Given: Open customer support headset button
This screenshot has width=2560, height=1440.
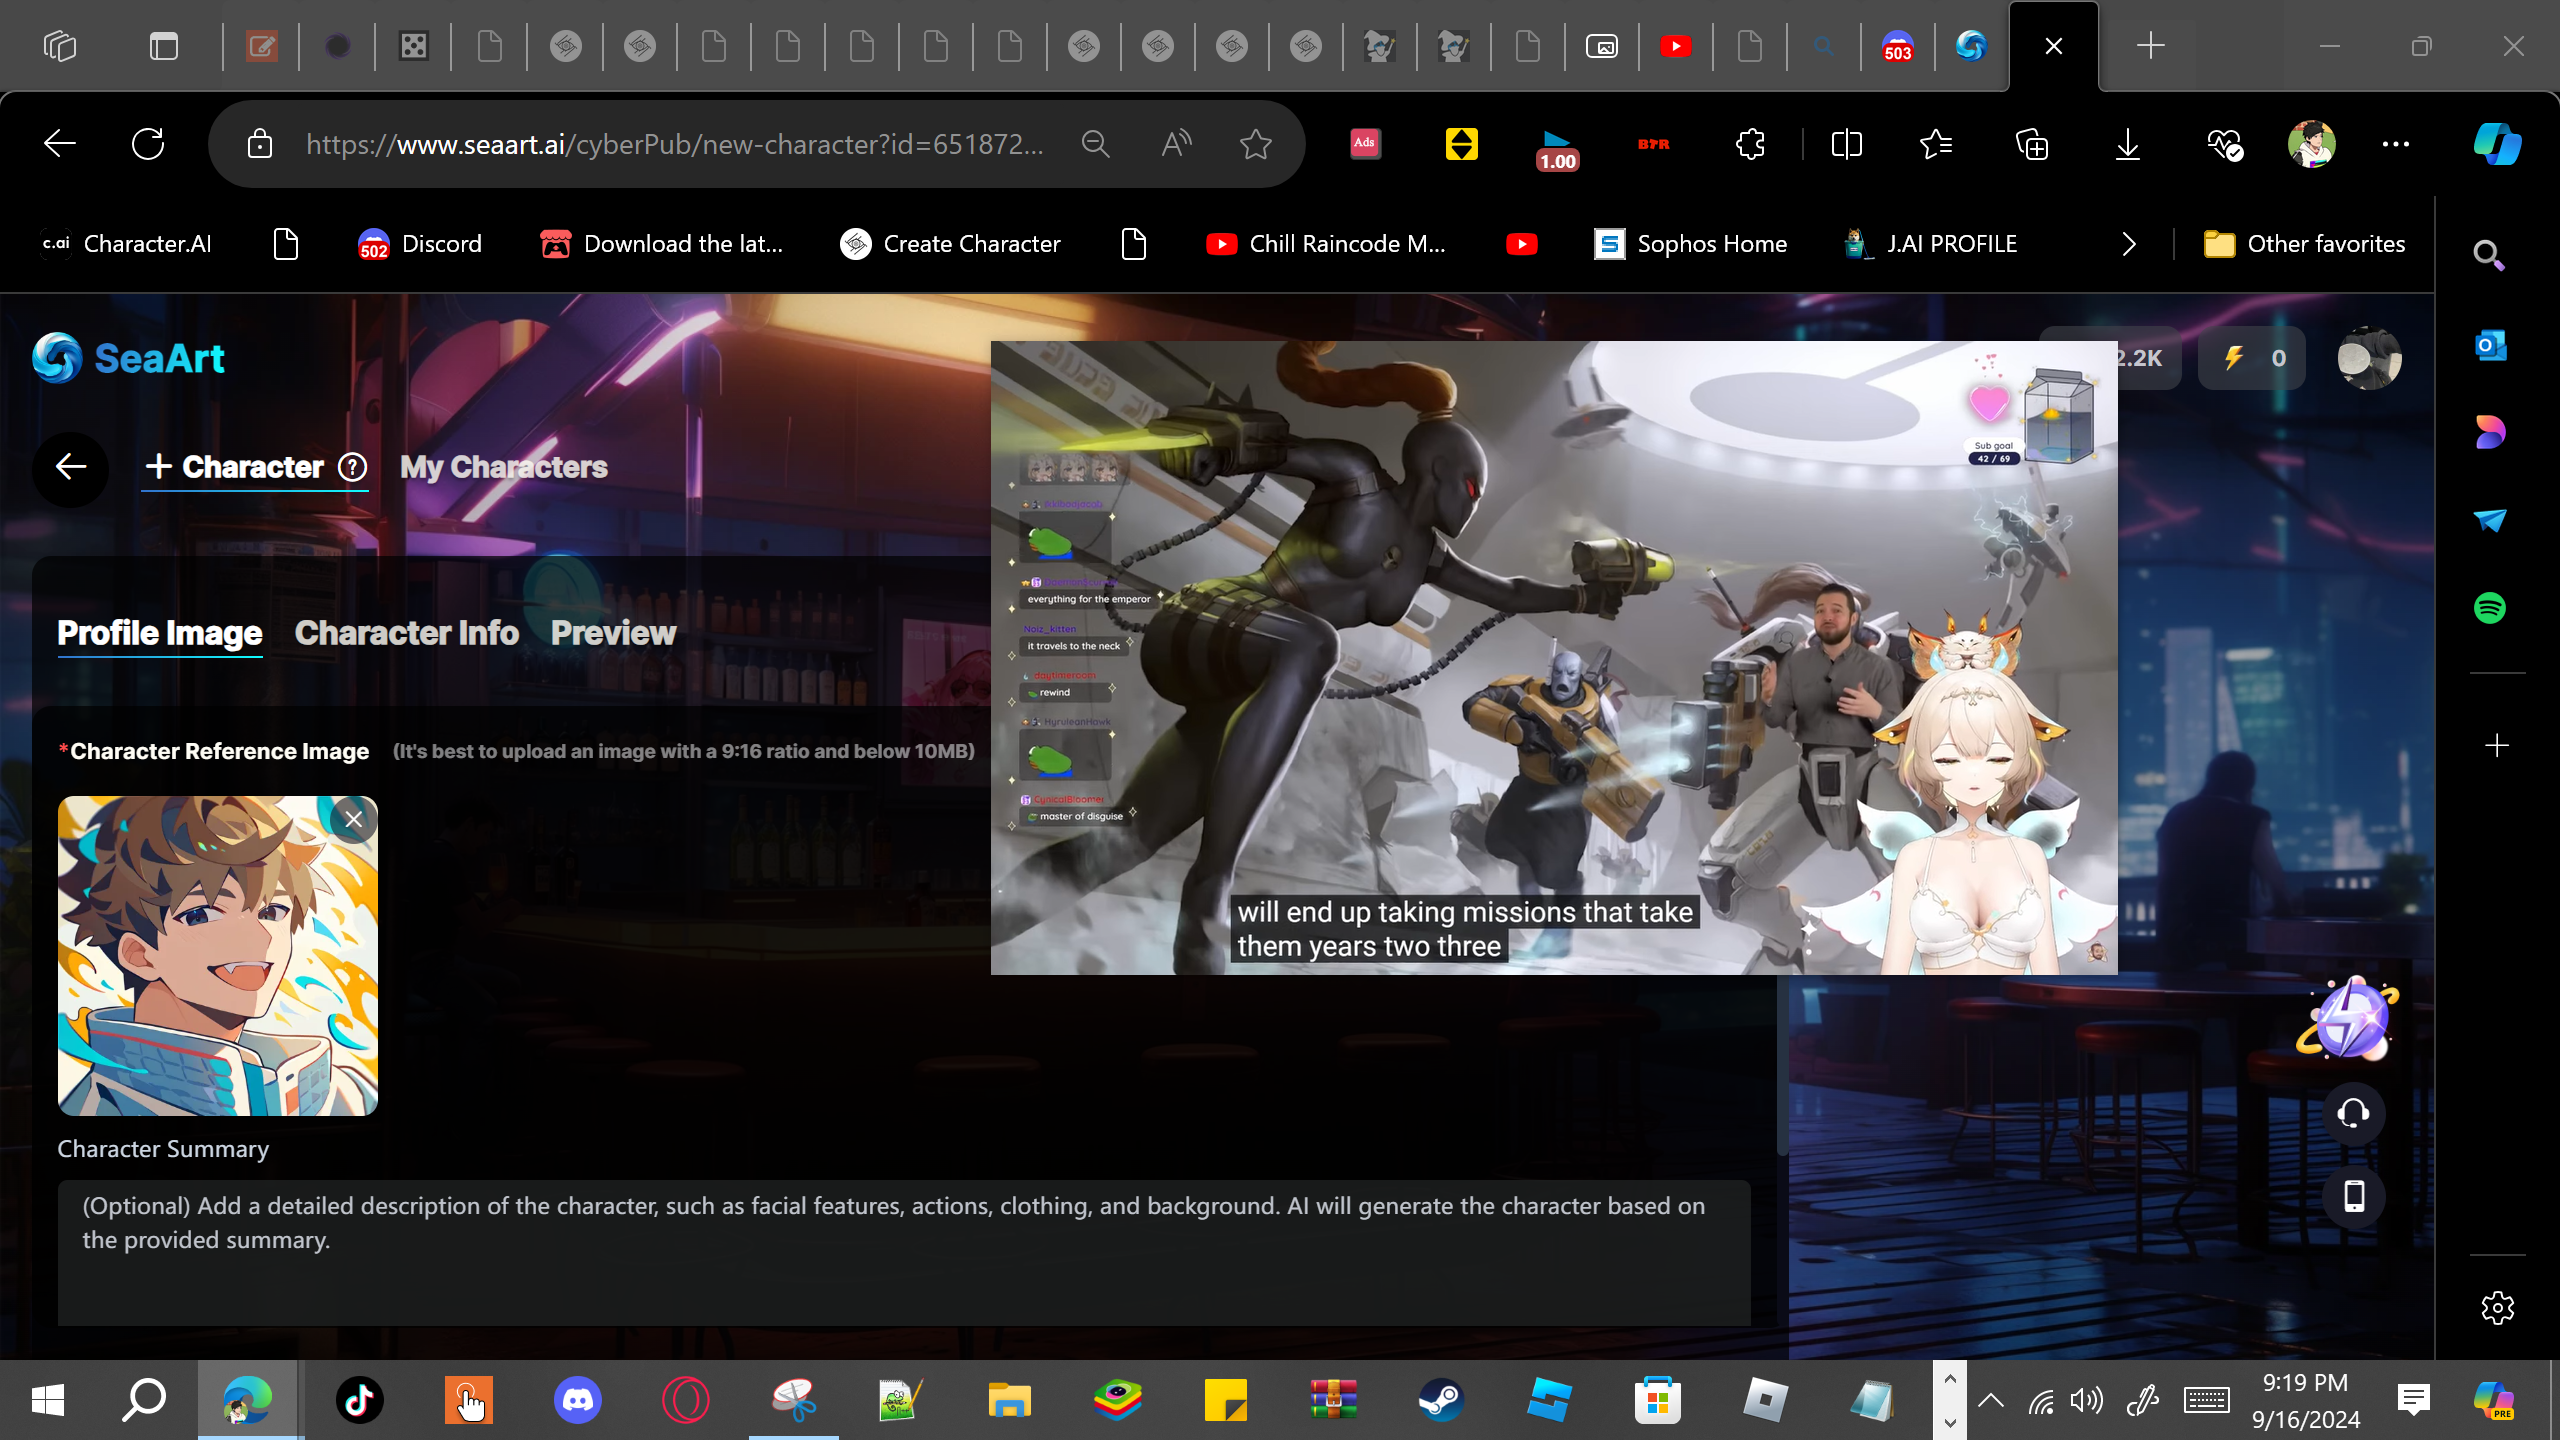Looking at the screenshot, I should [2353, 1113].
